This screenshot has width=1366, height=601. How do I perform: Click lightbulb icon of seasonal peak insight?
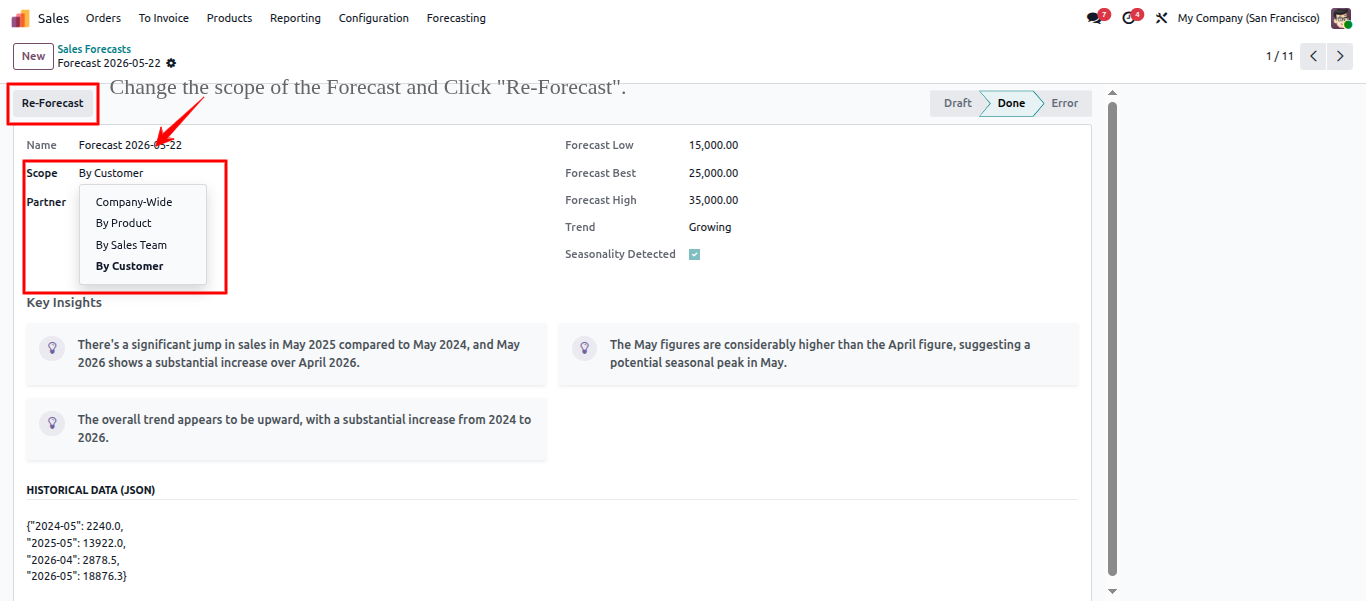(584, 348)
